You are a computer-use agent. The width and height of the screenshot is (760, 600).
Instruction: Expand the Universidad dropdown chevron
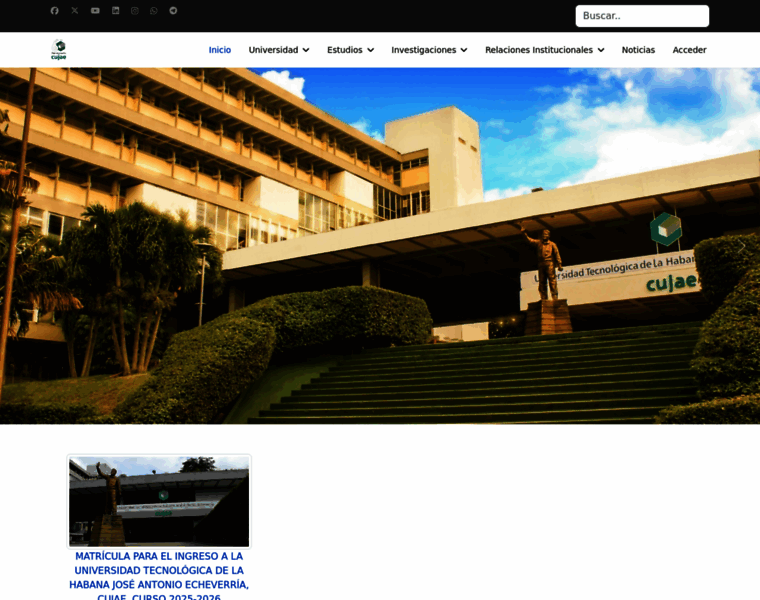306,50
